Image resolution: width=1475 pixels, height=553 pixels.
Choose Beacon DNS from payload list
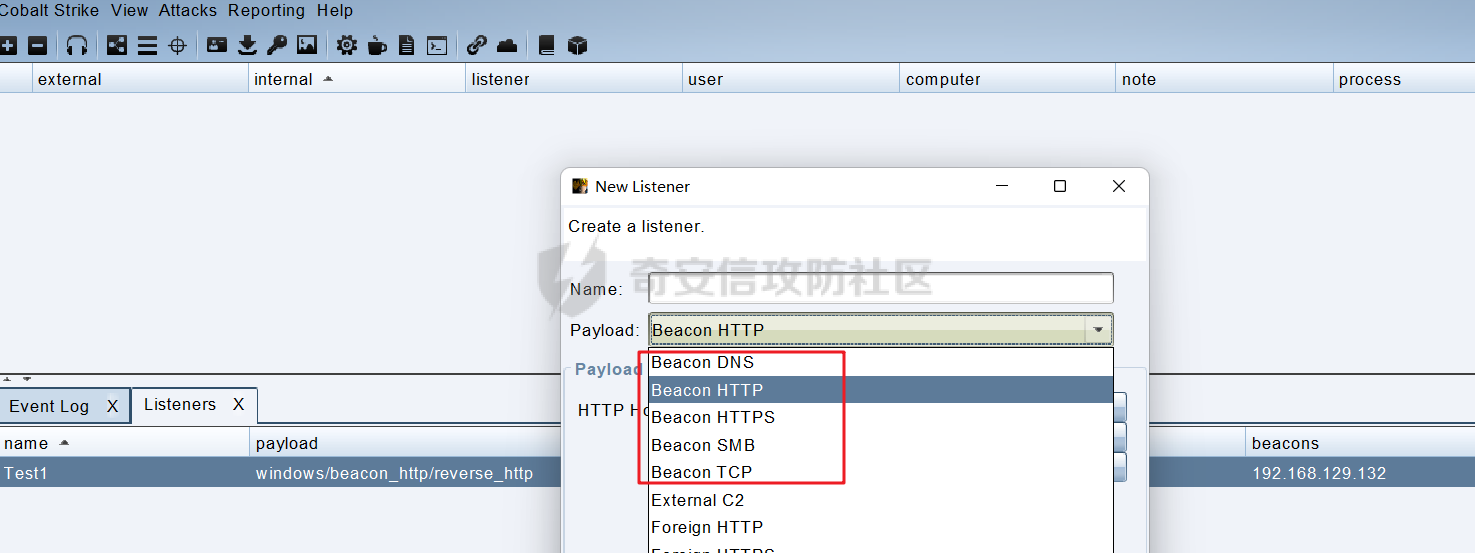881,362
